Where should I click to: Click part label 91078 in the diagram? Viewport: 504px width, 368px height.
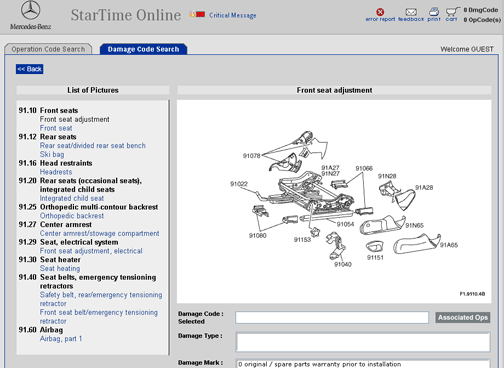tap(251, 156)
